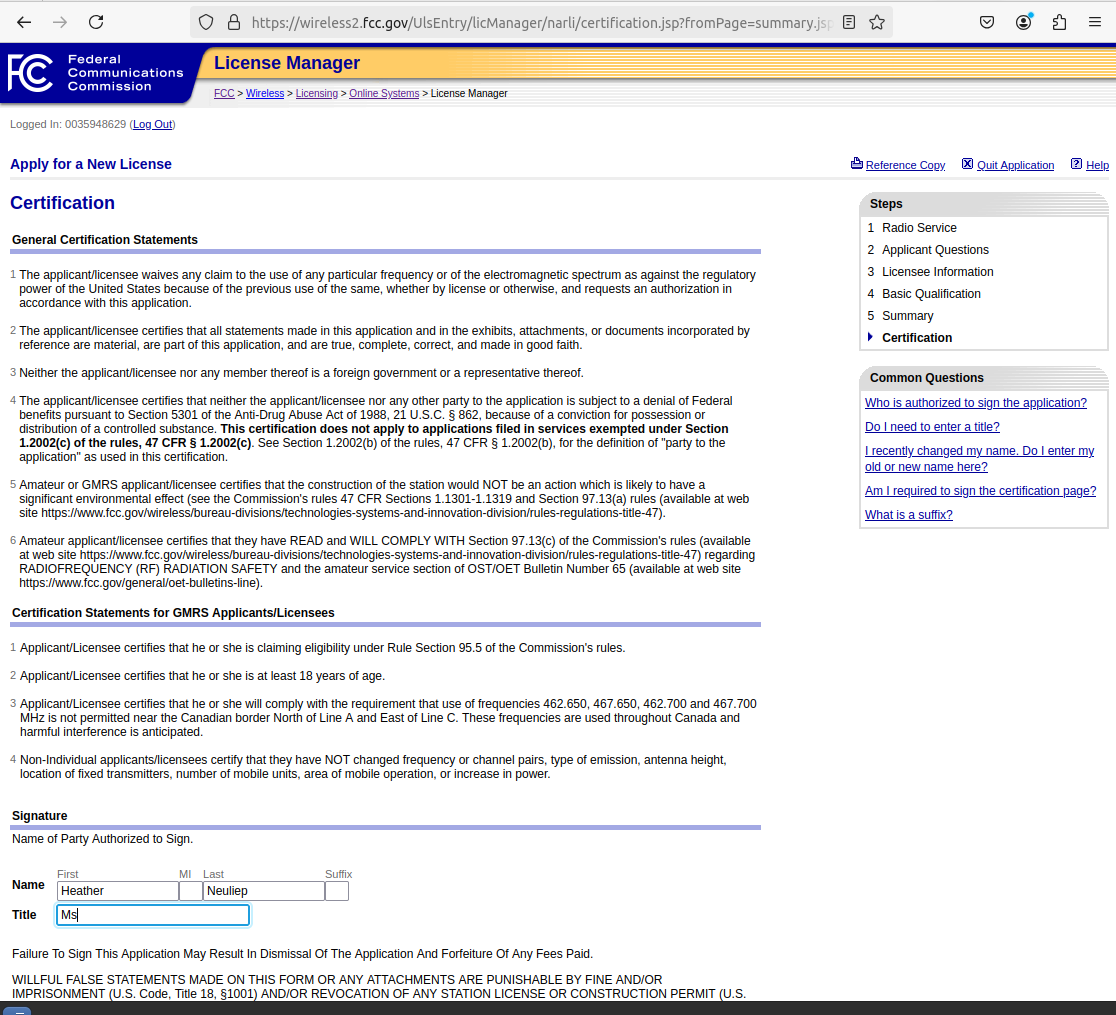The image size is (1116, 1015).
Task: Click the browser back arrow
Action: pos(24,22)
